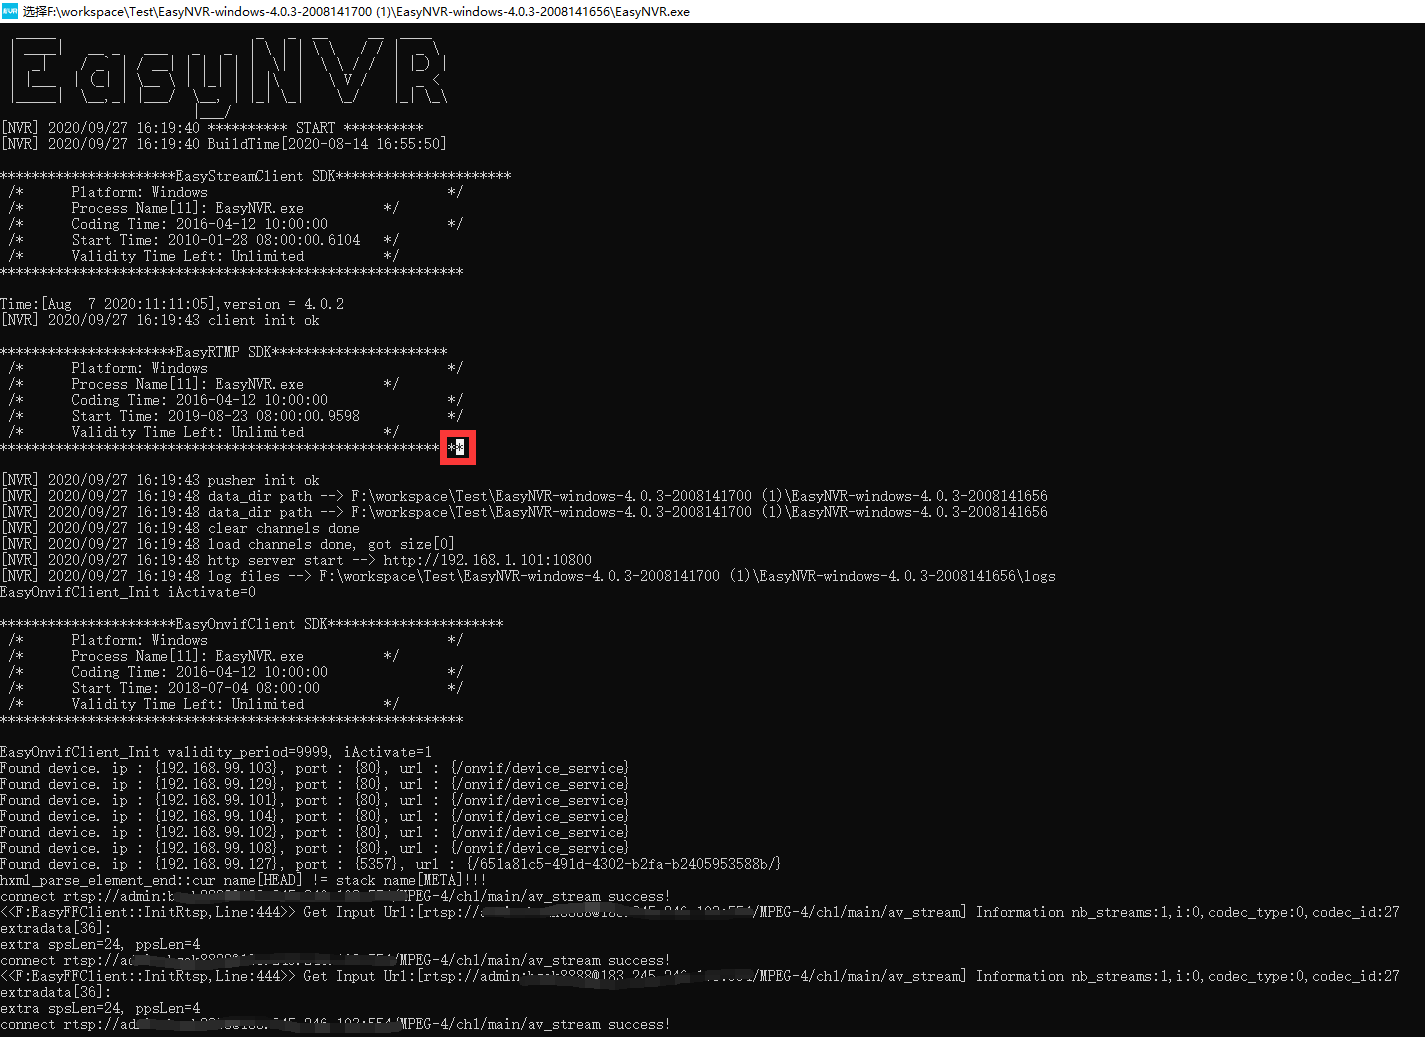The width and height of the screenshot is (1425, 1037).
Task: Click the "http://192.168.1.101:10800" server URL
Action: [x=487, y=560]
